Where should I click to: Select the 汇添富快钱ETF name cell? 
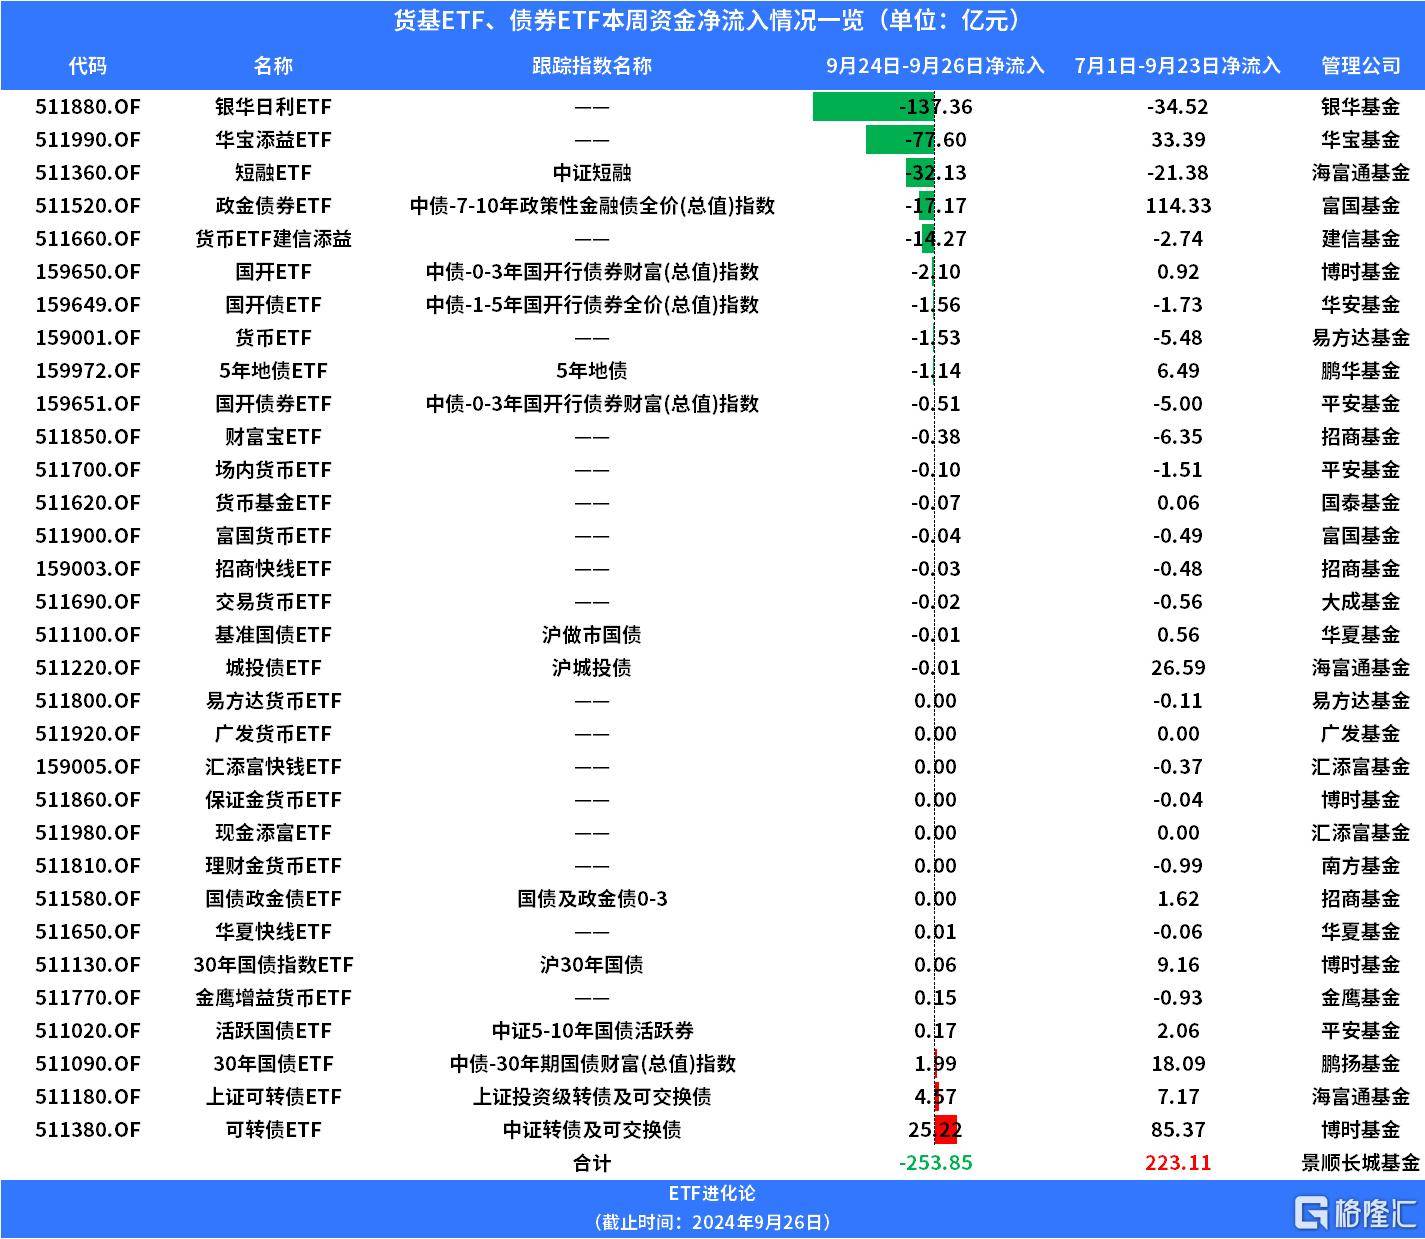point(273,767)
